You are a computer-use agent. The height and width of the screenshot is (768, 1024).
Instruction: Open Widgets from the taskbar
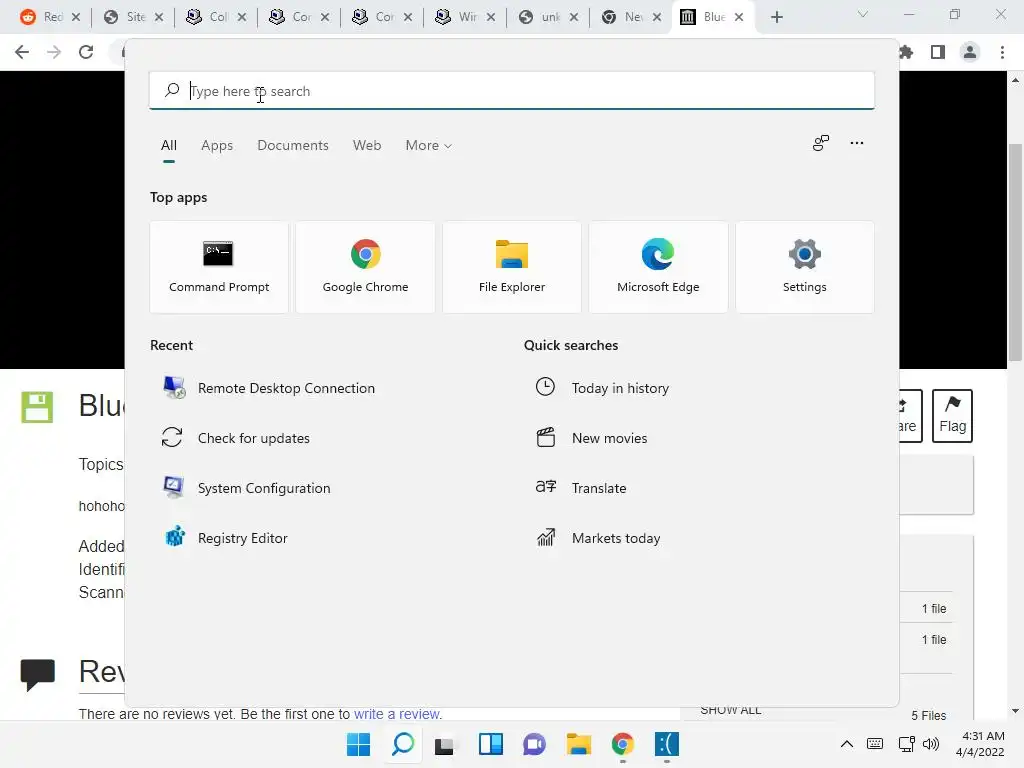pyautogui.click(x=490, y=744)
